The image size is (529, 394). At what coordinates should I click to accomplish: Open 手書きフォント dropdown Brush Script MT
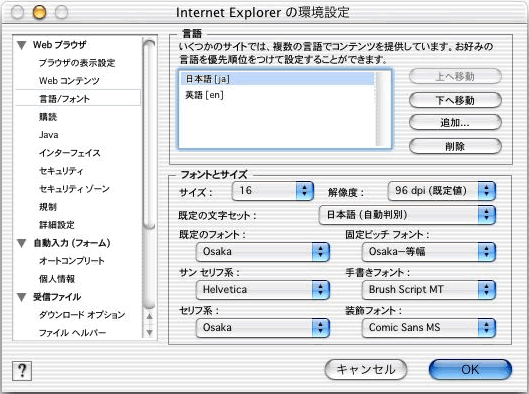[x=429, y=289]
